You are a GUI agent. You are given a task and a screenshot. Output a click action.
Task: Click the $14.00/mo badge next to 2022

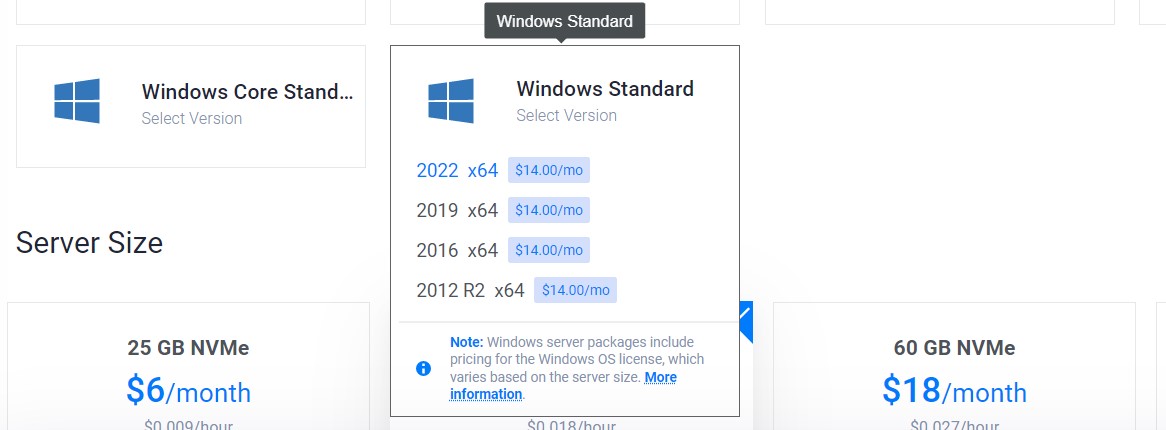click(x=549, y=170)
